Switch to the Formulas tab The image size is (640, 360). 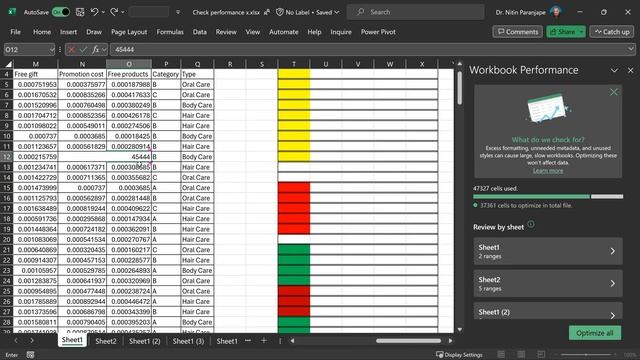coord(170,32)
